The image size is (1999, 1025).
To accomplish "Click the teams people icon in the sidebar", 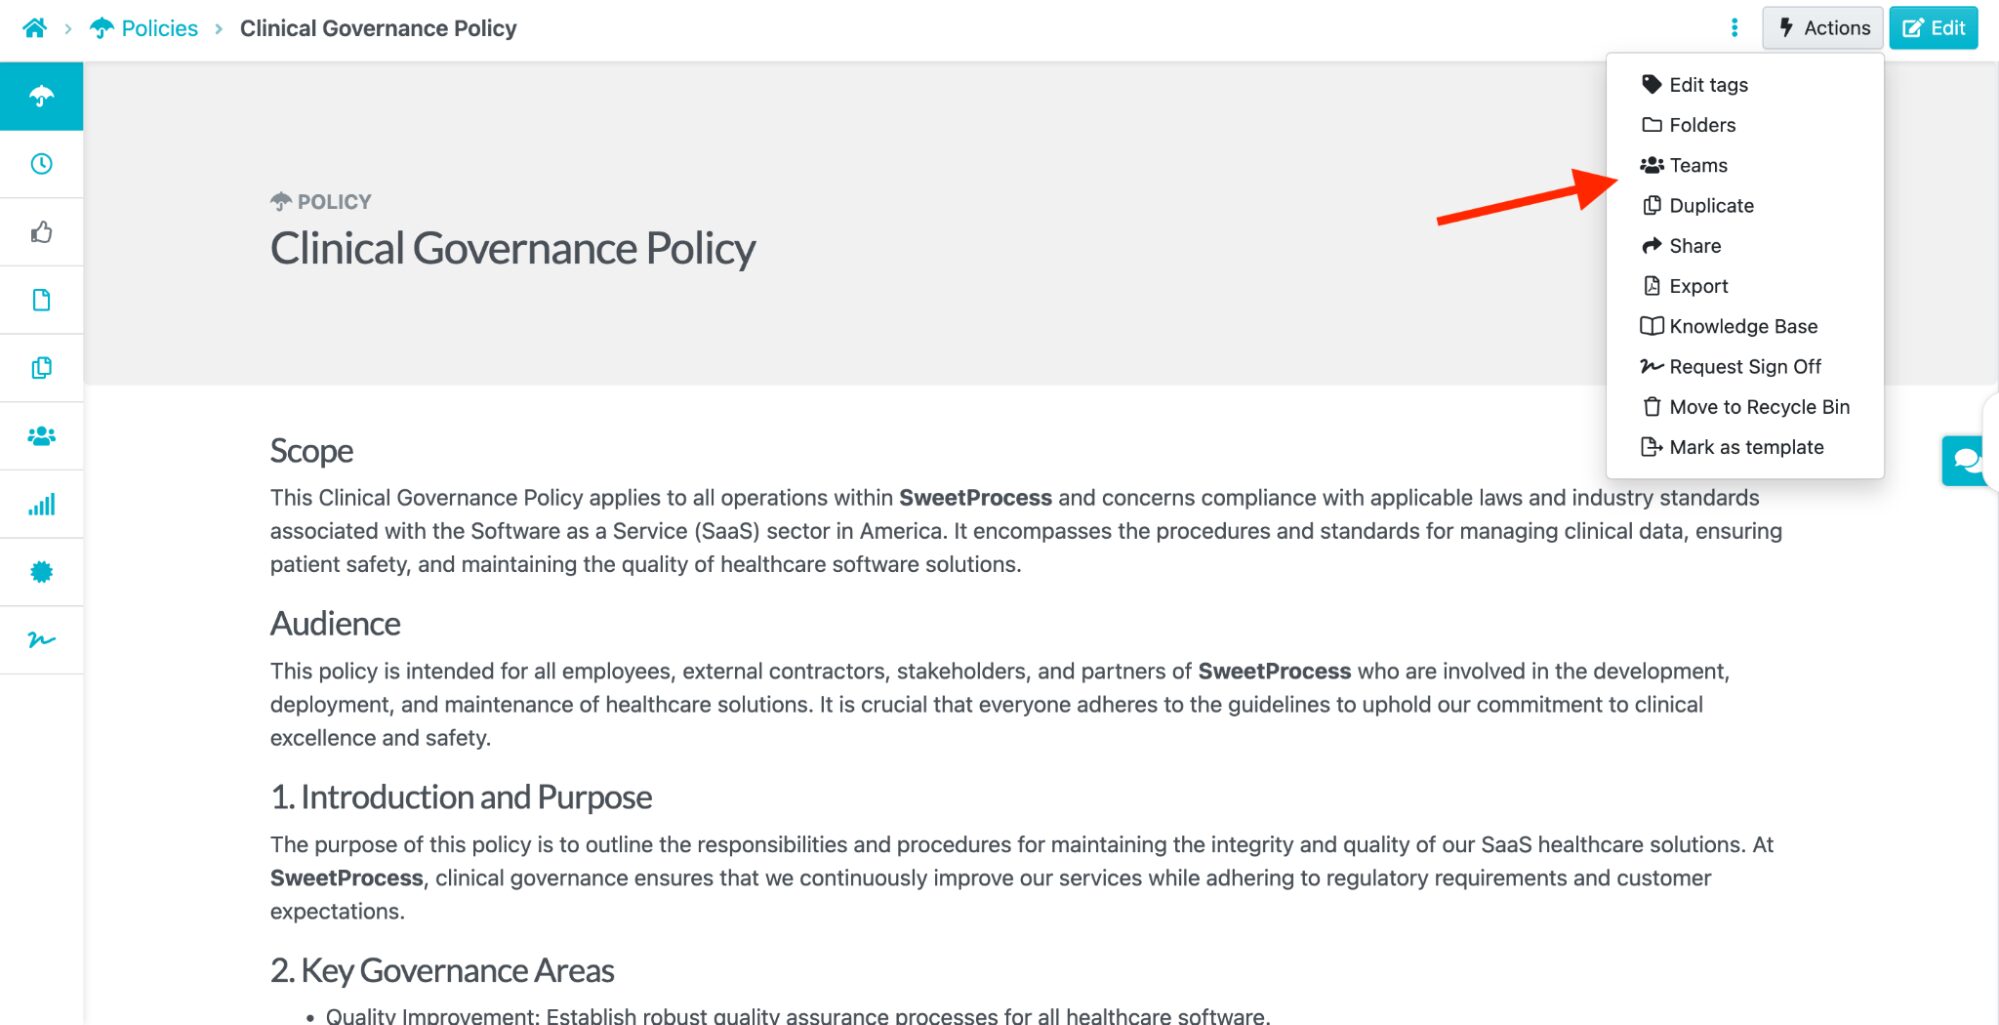I will (x=41, y=435).
